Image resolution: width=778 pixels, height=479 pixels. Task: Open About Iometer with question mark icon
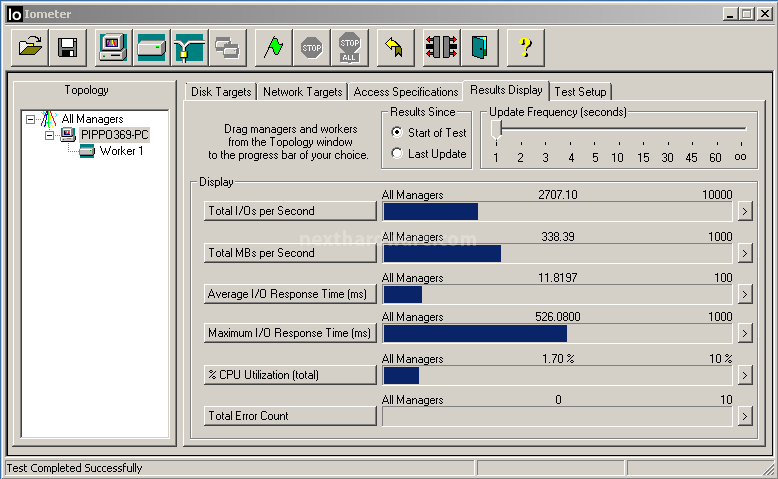click(525, 48)
